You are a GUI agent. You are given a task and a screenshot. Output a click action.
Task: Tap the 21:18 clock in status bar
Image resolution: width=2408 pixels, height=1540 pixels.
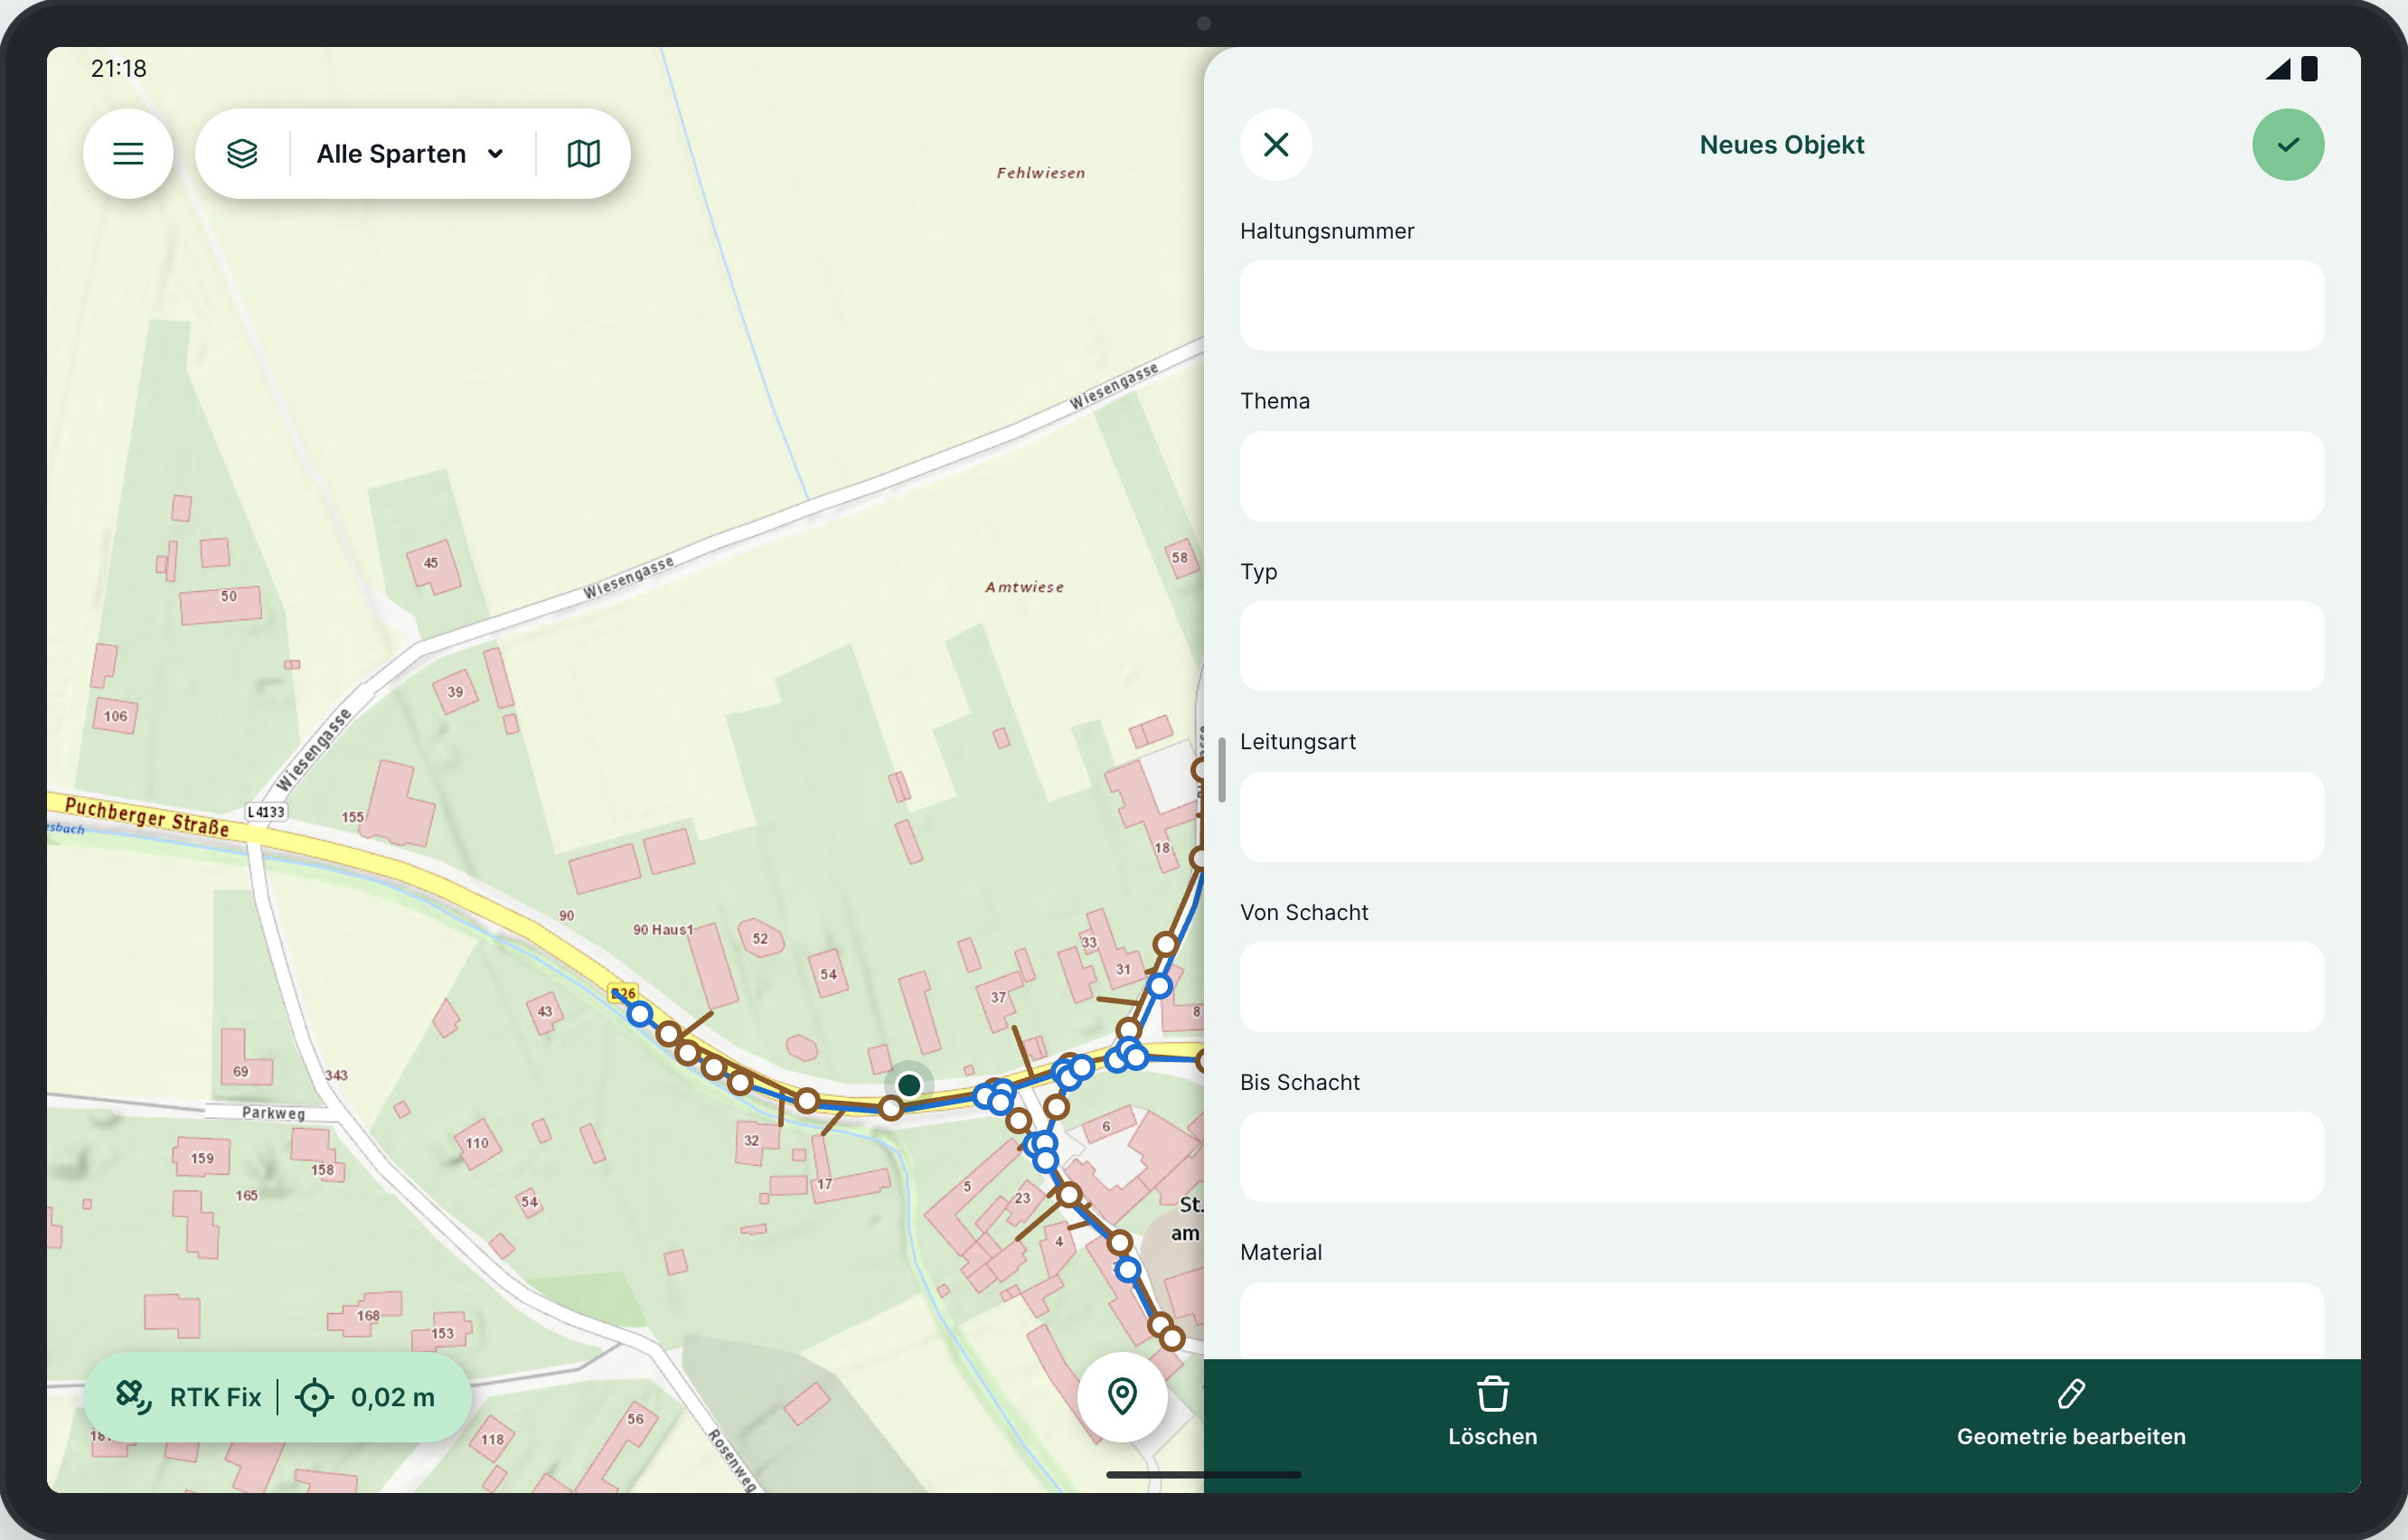point(119,68)
